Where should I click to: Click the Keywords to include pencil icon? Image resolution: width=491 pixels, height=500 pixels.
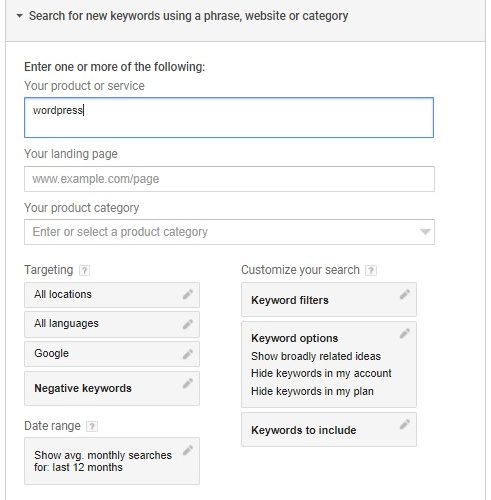[x=405, y=424]
